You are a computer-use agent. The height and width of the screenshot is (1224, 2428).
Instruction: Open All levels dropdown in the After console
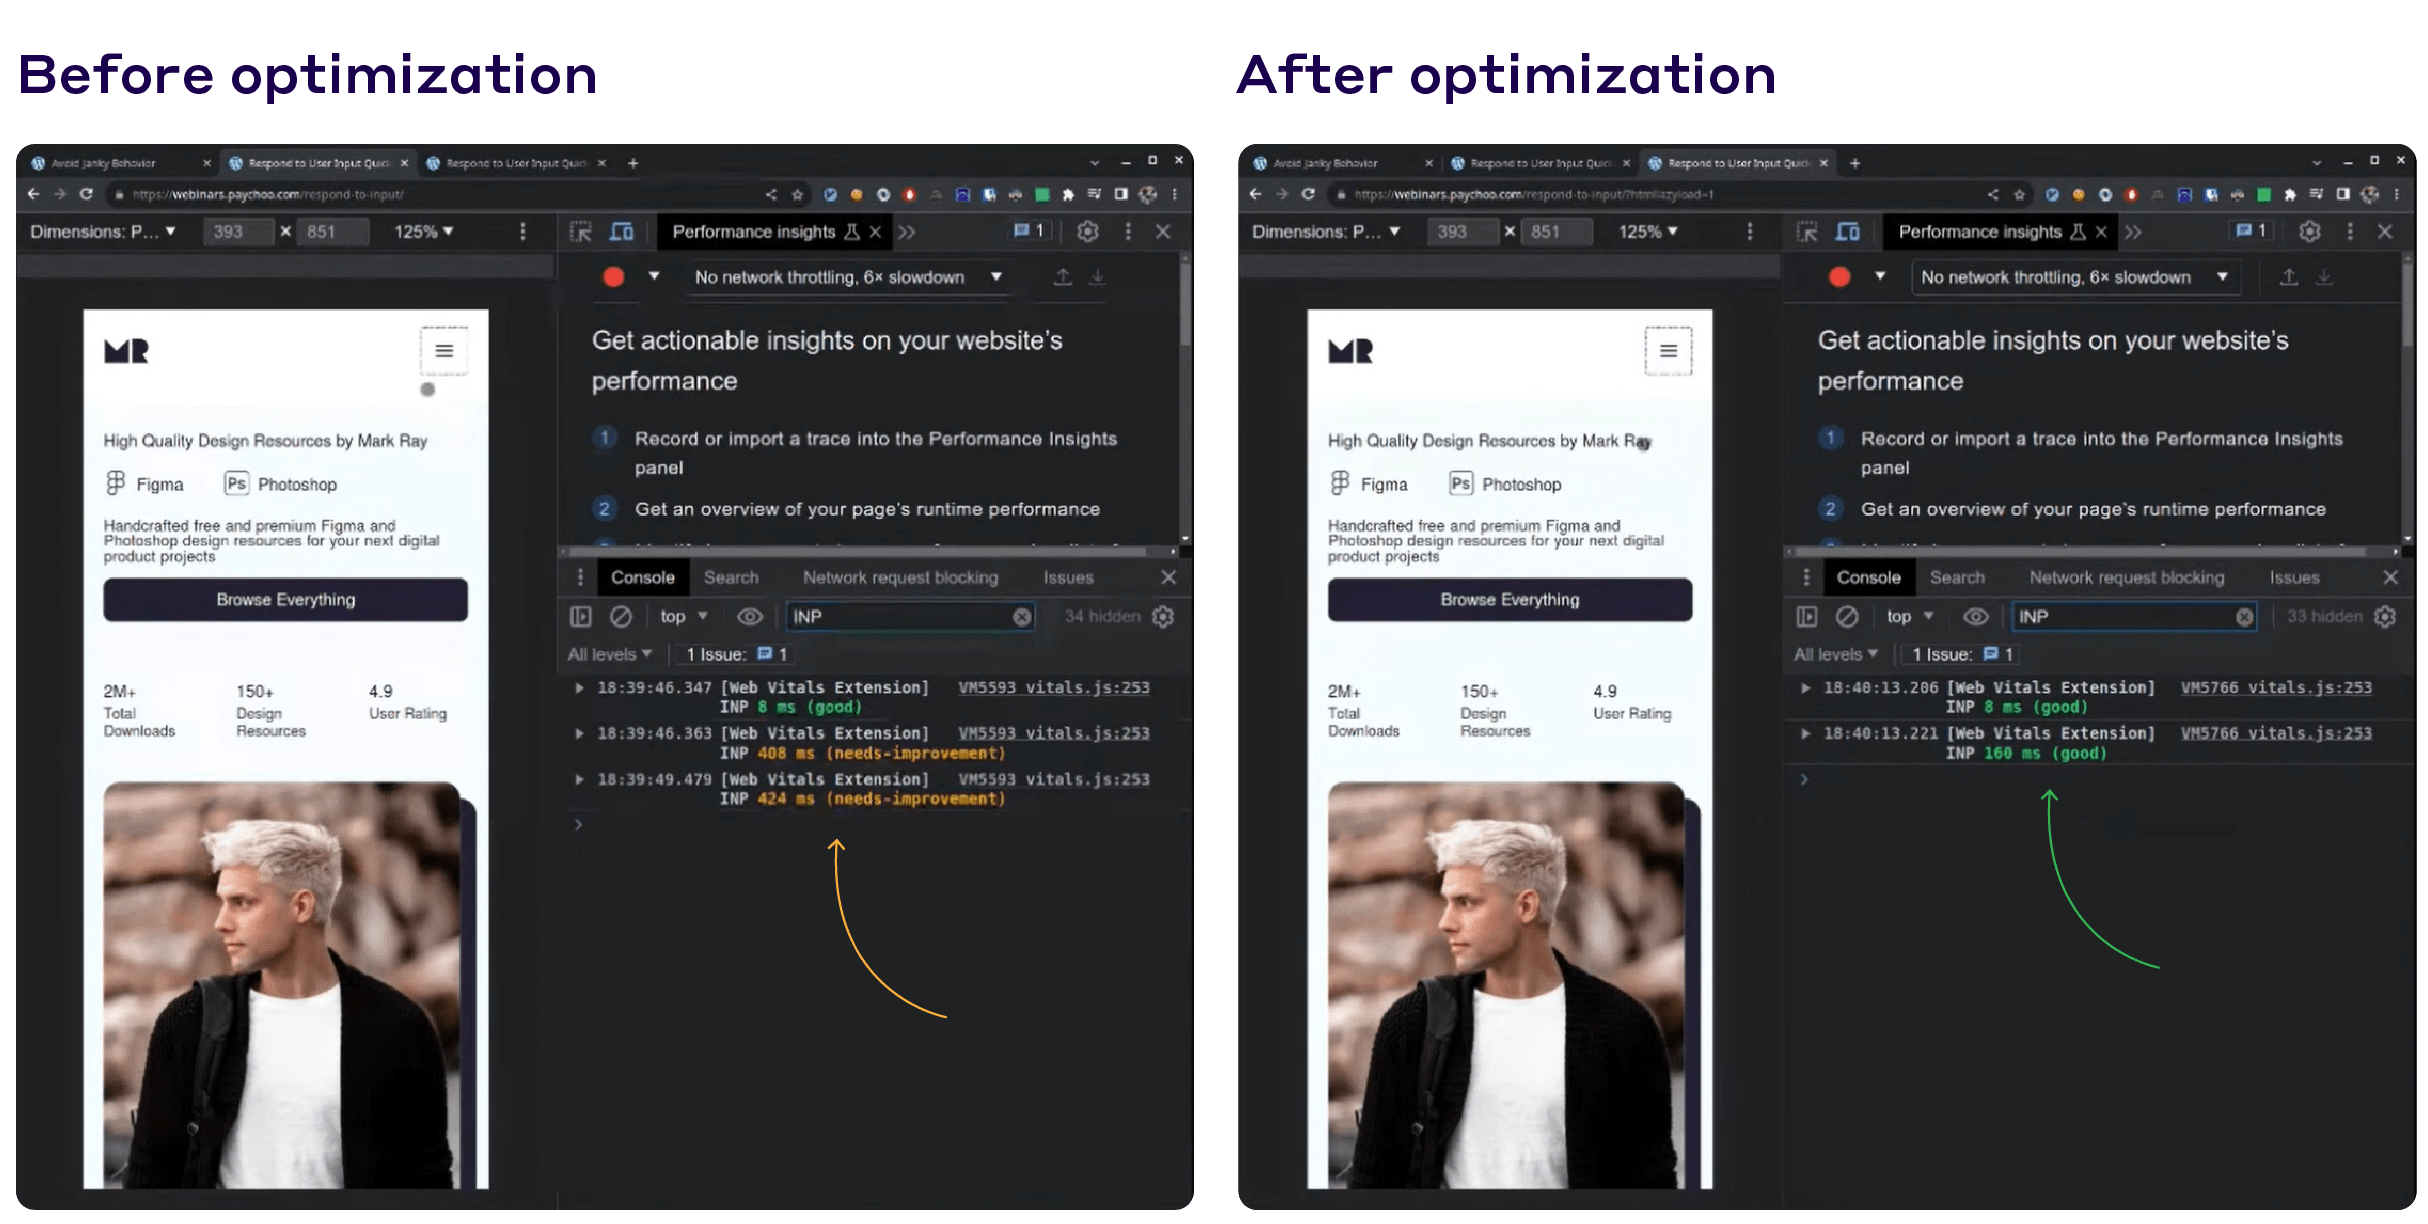(1835, 654)
